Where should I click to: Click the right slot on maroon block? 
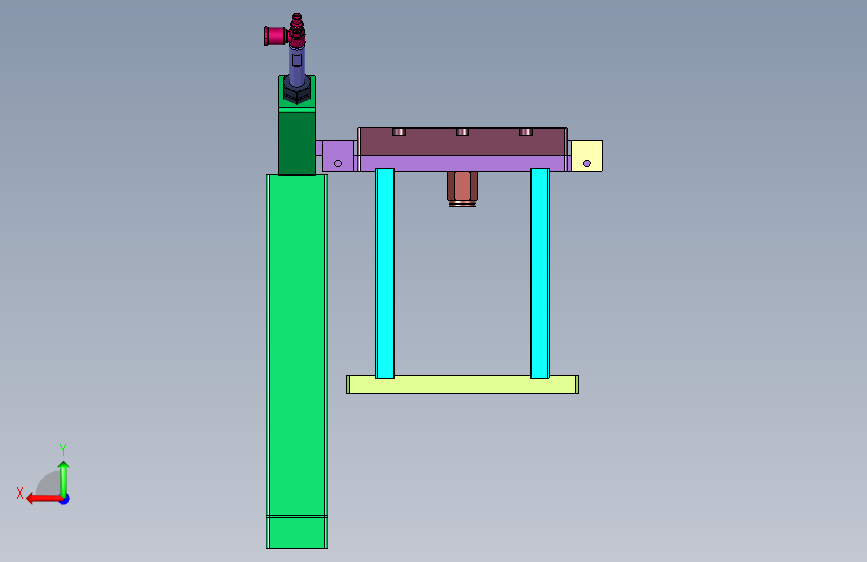coord(526,132)
